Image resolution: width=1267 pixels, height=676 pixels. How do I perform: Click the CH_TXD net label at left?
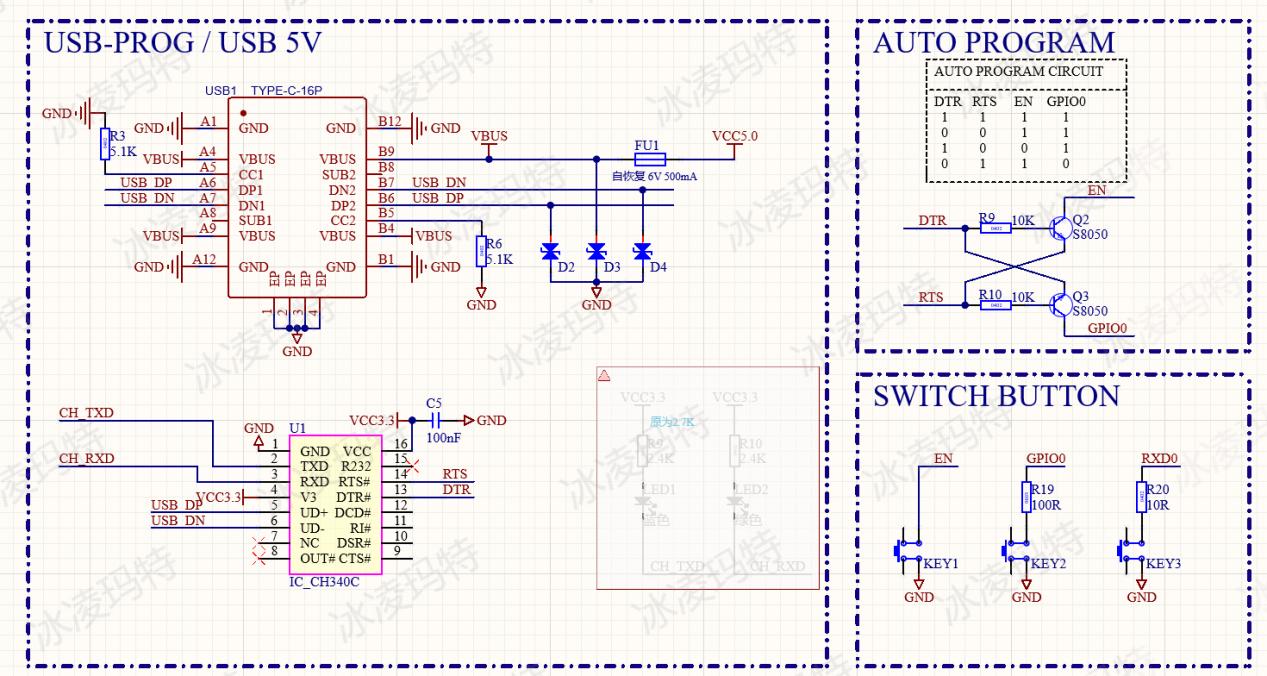click(86, 412)
